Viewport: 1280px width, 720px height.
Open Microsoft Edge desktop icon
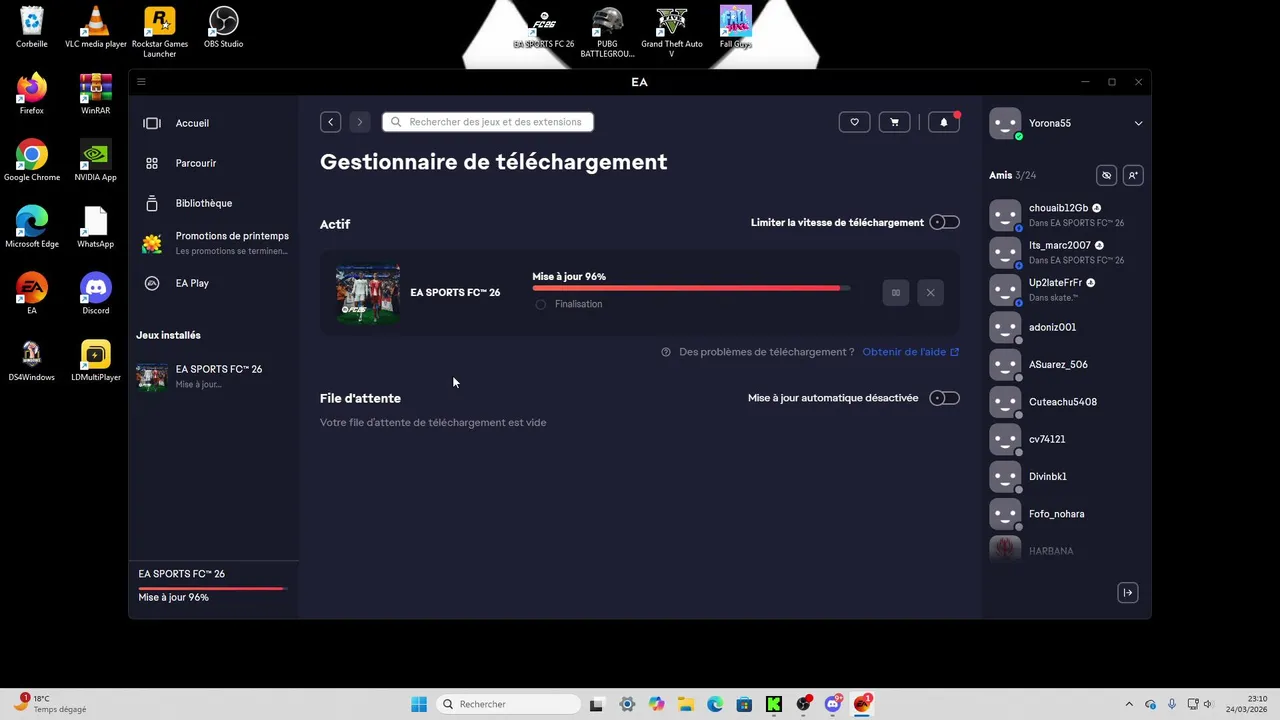point(32,227)
